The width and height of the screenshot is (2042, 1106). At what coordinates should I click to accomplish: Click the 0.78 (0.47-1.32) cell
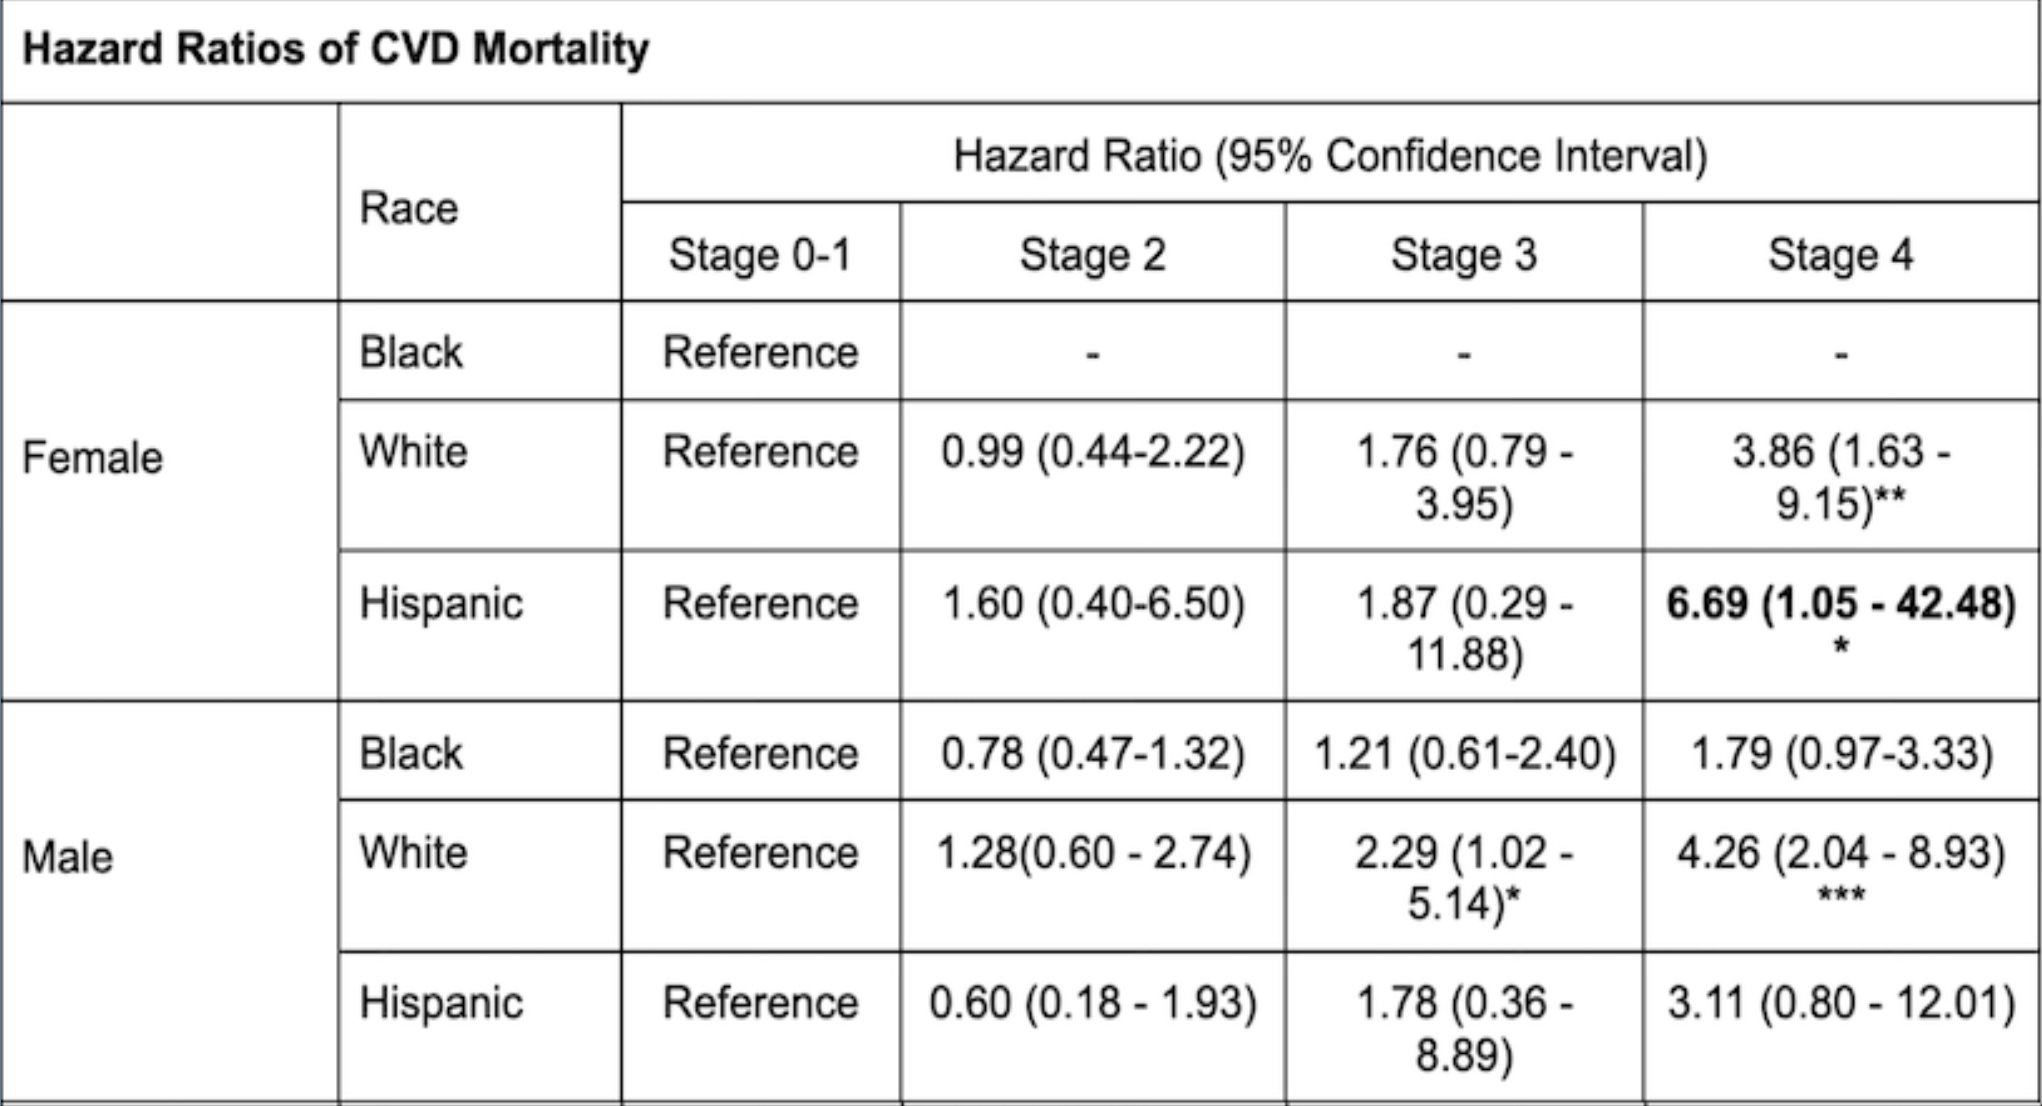1092,753
